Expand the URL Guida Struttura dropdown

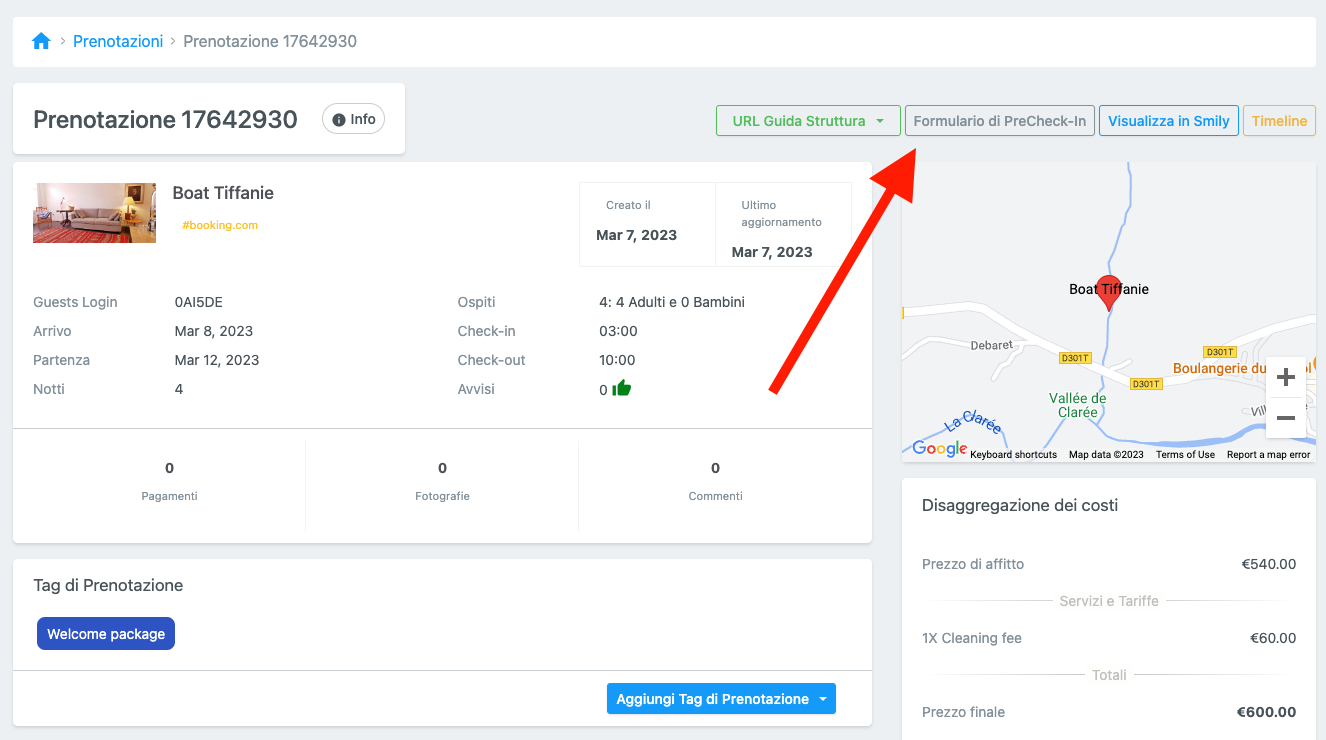[x=808, y=121]
